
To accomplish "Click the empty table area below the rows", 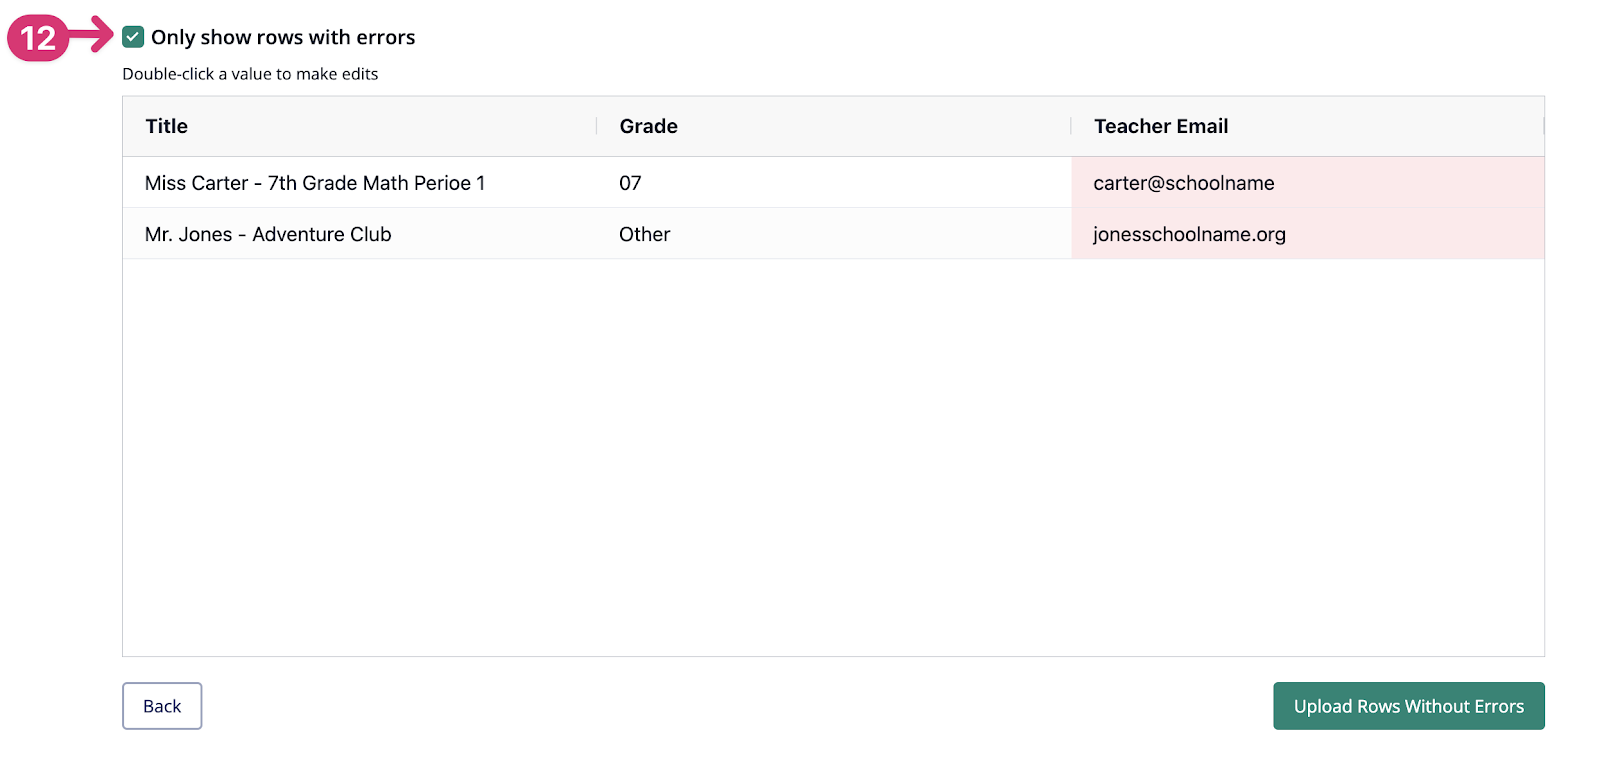I will [x=833, y=457].
